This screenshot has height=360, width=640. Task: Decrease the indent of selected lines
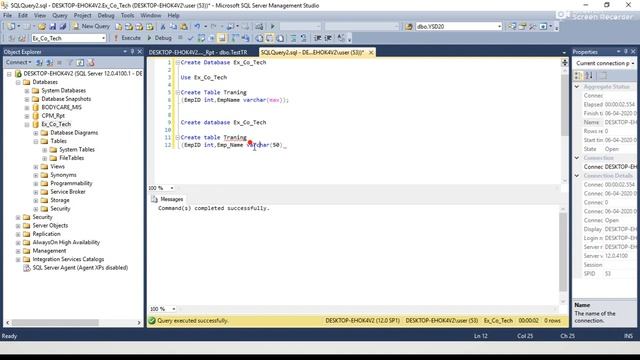pyautogui.click(x=318, y=38)
